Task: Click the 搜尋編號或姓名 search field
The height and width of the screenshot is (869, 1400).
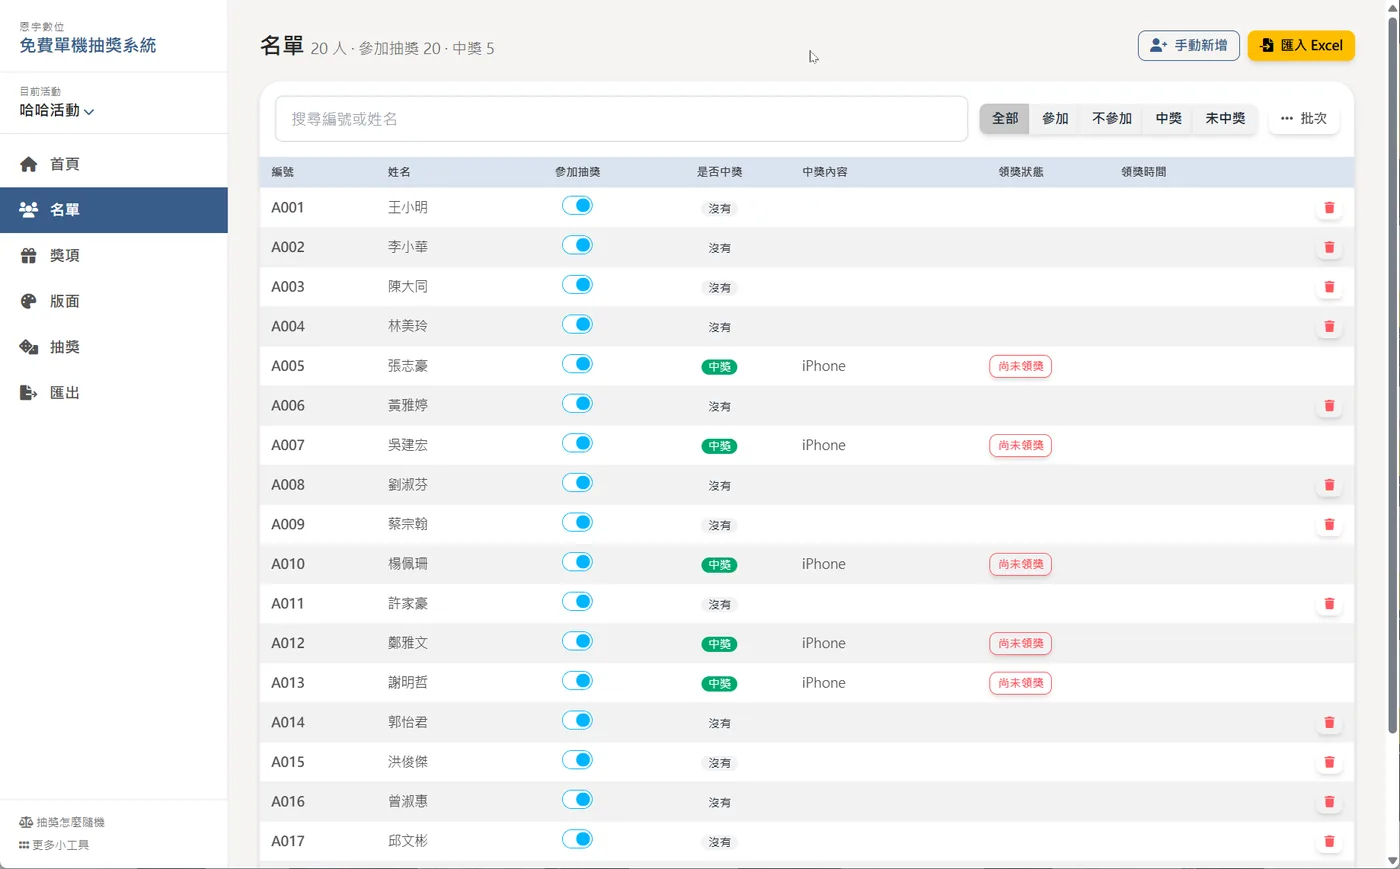Action: pyautogui.click(x=621, y=119)
